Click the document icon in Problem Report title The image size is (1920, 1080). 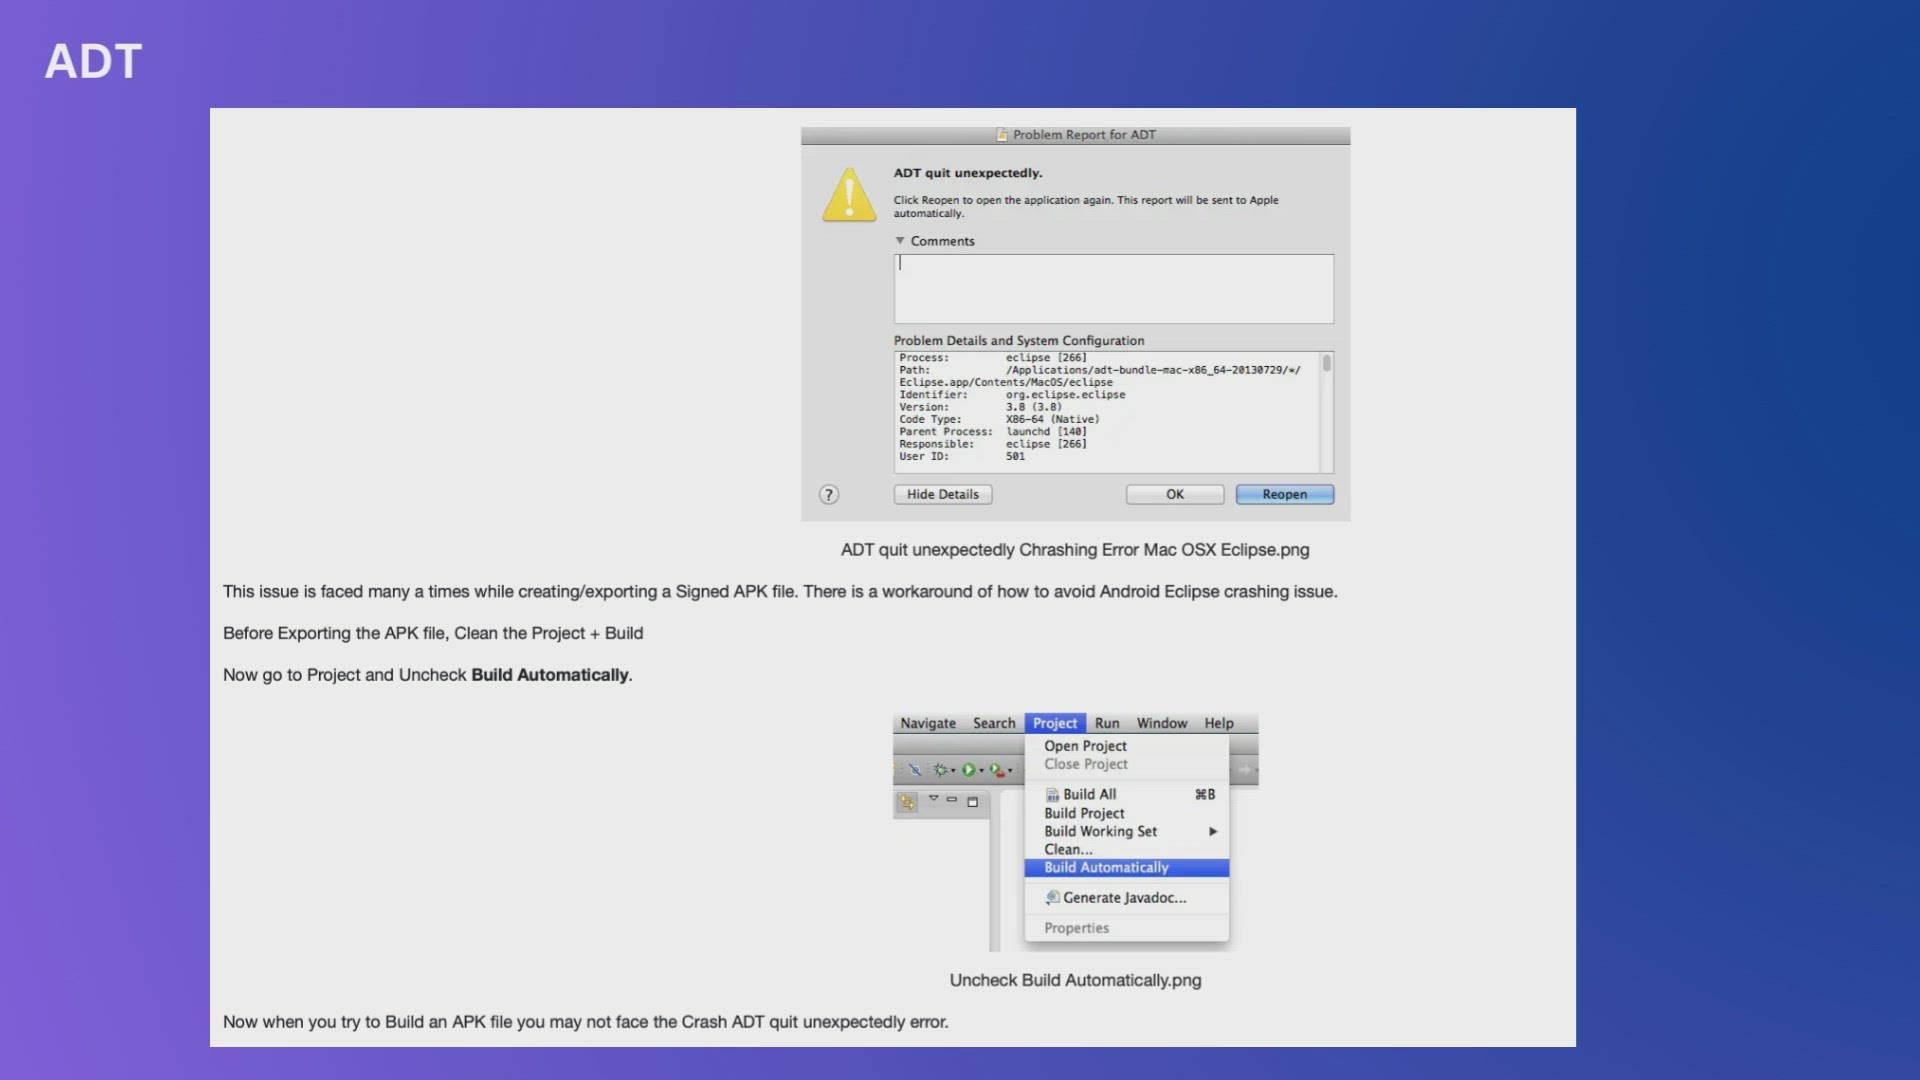pyautogui.click(x=1001, y=135)
